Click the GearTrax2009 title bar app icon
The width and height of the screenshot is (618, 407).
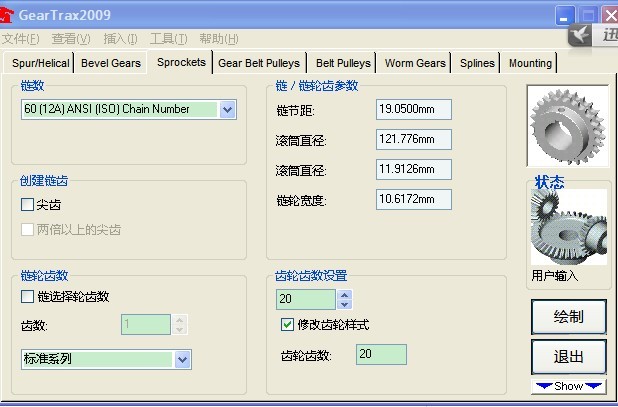coord(6,15)
